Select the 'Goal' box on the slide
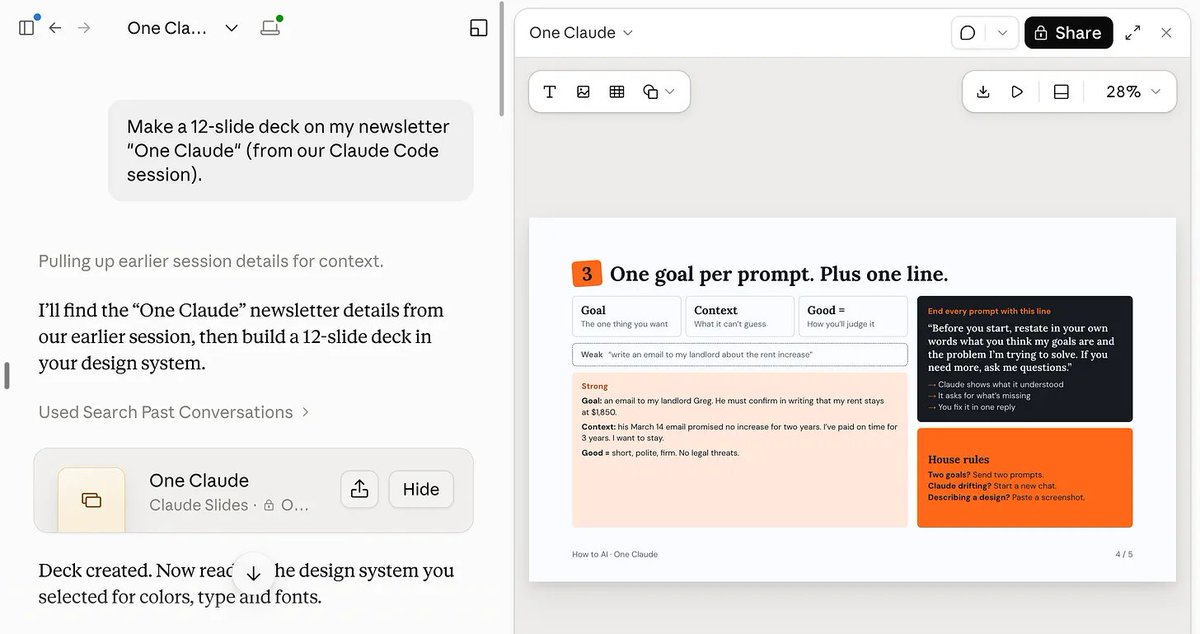 [x=626, y=316]
